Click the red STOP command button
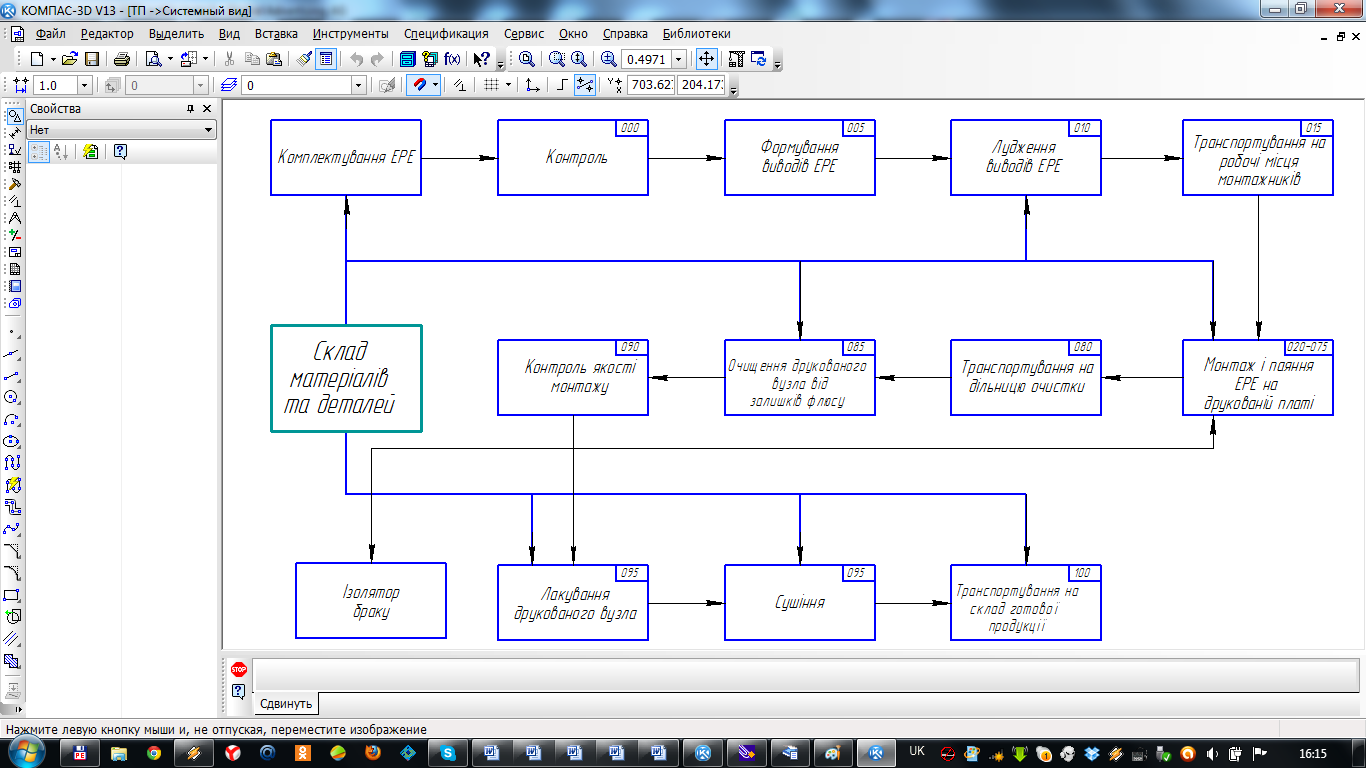The height and width of the screenshot is (768, 1366). point(239,669)
